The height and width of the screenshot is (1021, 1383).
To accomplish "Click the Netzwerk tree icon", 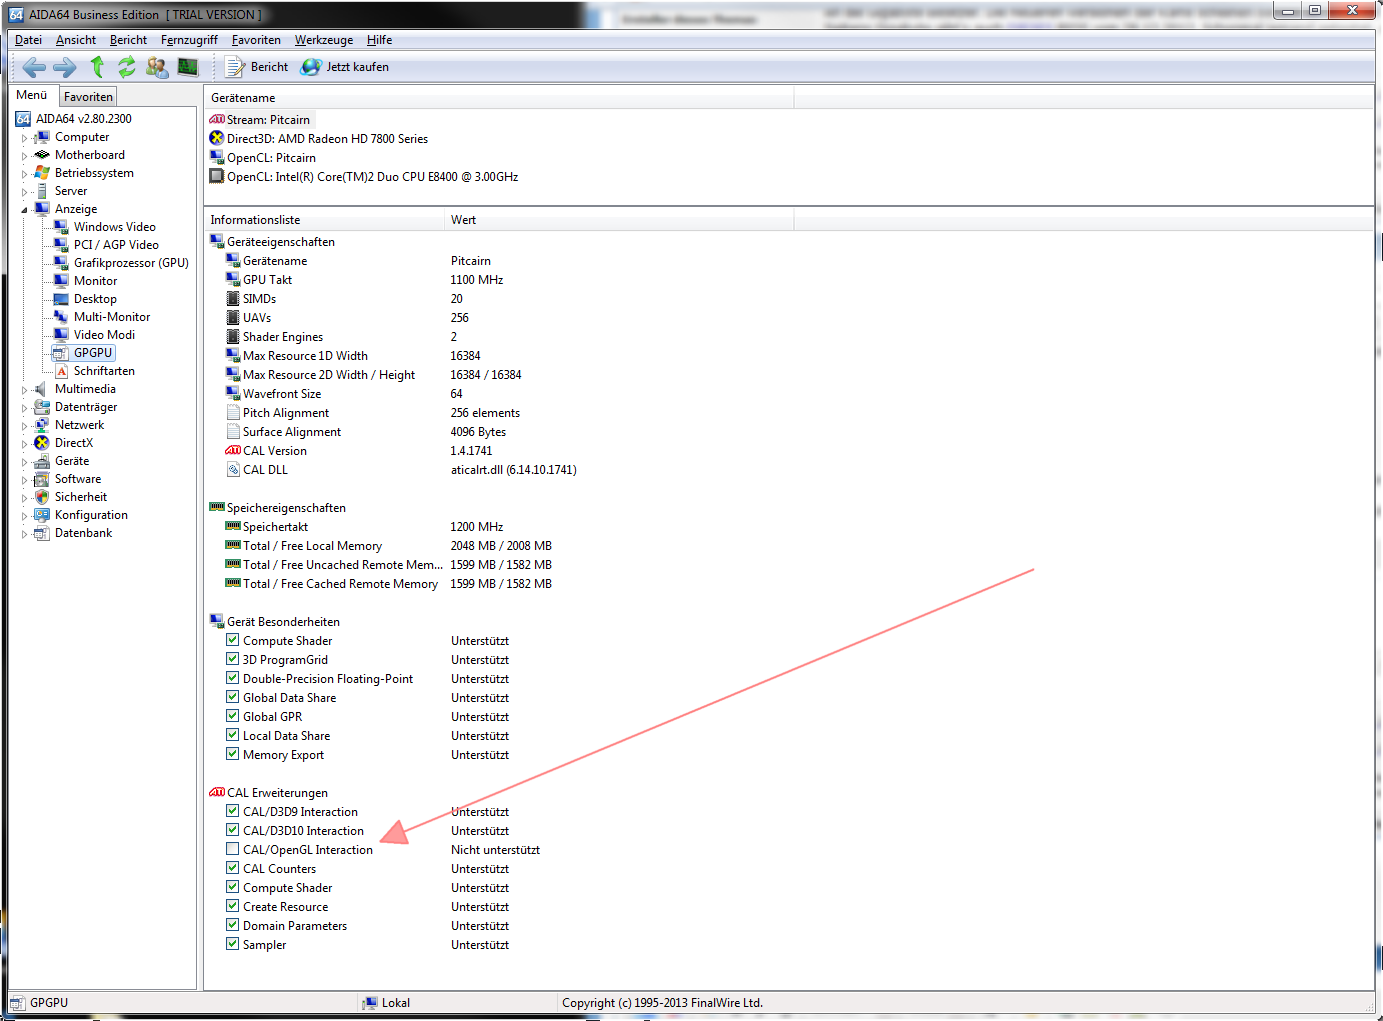I will (42, 425).
